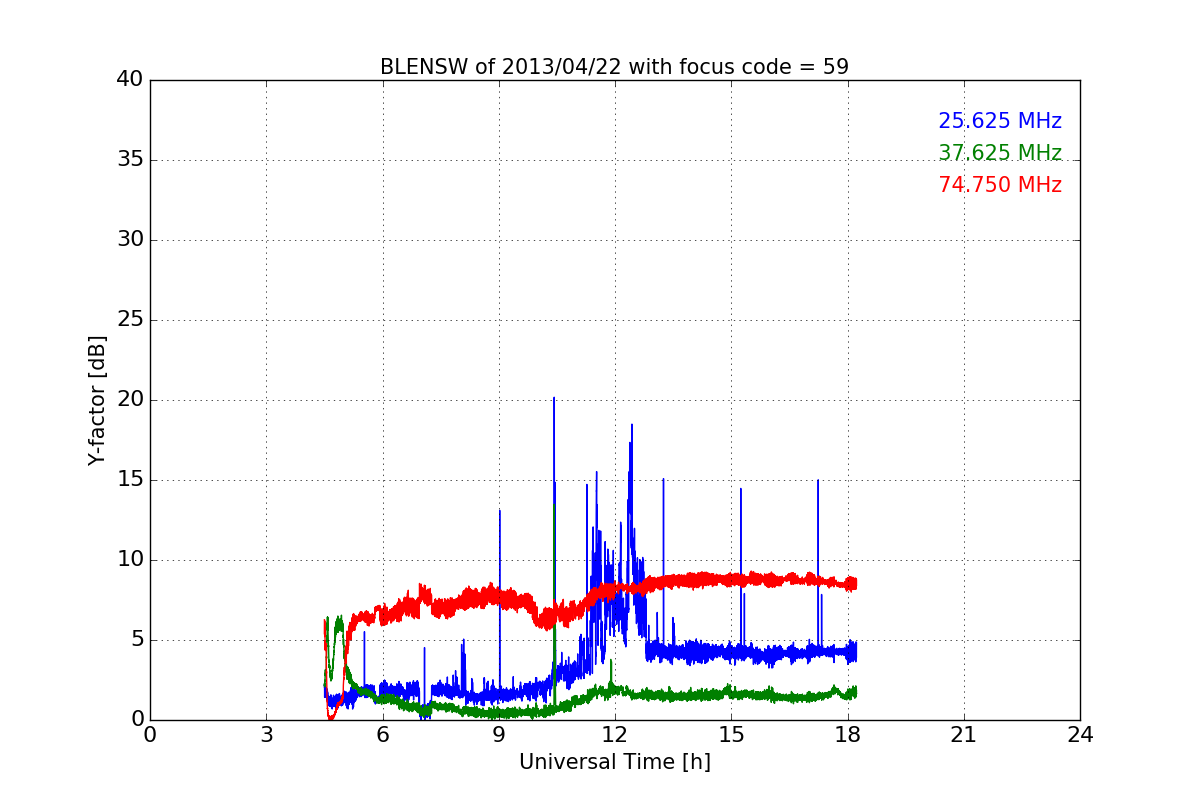Select the red legend entry "74.750 MHz"
The height and width of the screenshot is (800, 1200).
(1000, 185)
